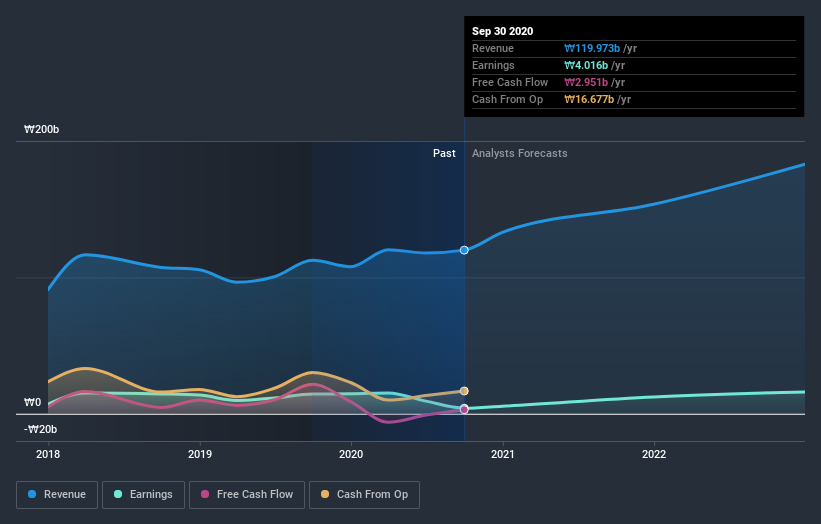Image resolution: width=821 pixels, height=524 pixels.
Task: Click the Cash From Op row label in tooltip
Action: point(507,99)
